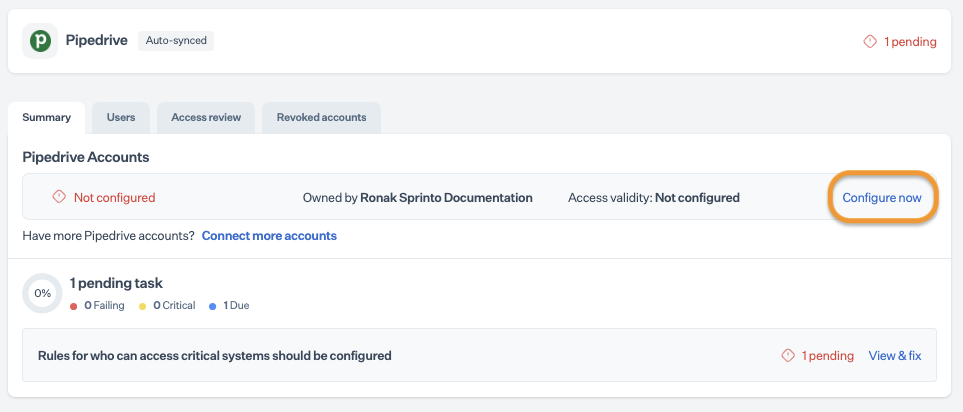This screenshot has height=412, width=963.
Task: Click the 1 pending text in header
Action: [x=910, y=42]
